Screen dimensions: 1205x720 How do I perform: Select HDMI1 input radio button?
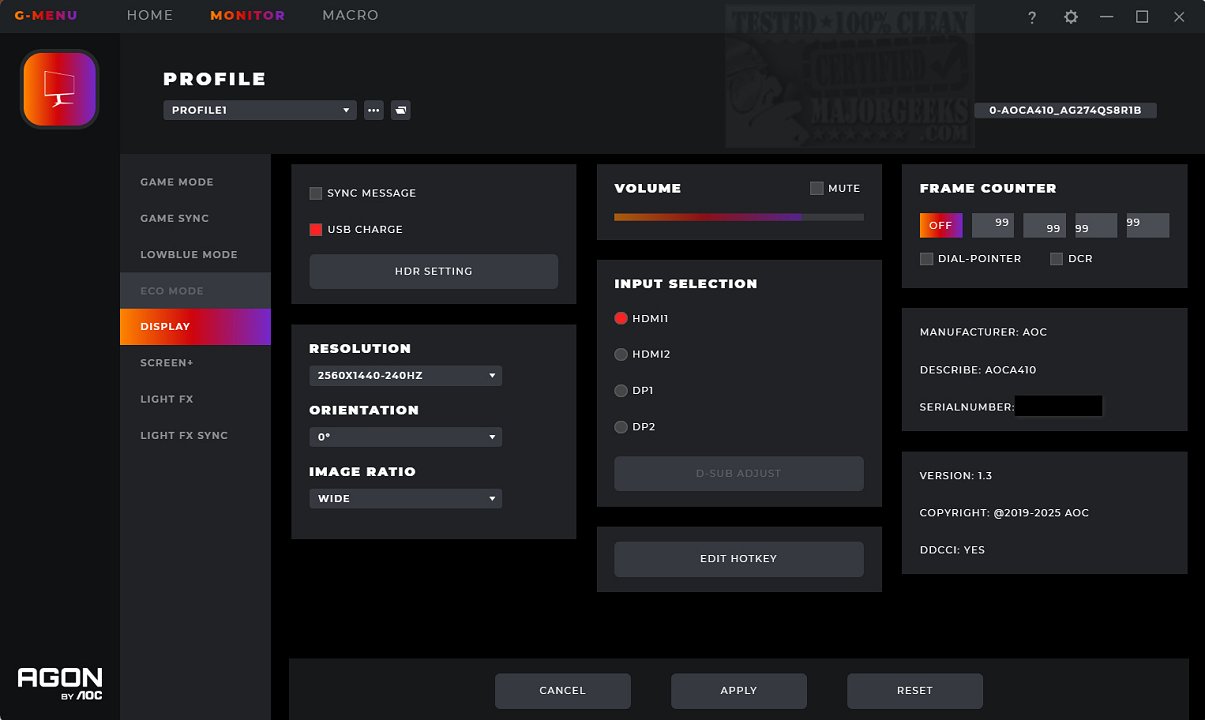click(621, 318)
